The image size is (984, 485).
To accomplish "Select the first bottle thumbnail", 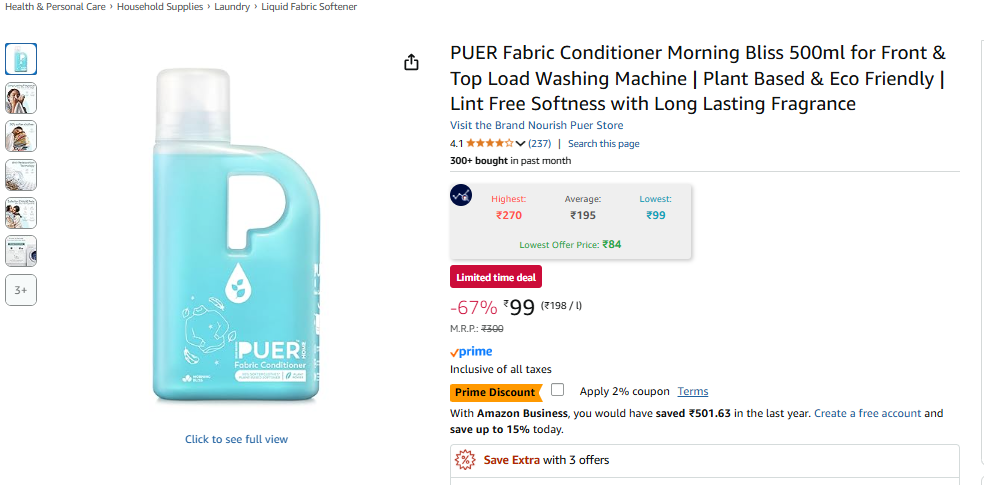I will tap(21, 59).
